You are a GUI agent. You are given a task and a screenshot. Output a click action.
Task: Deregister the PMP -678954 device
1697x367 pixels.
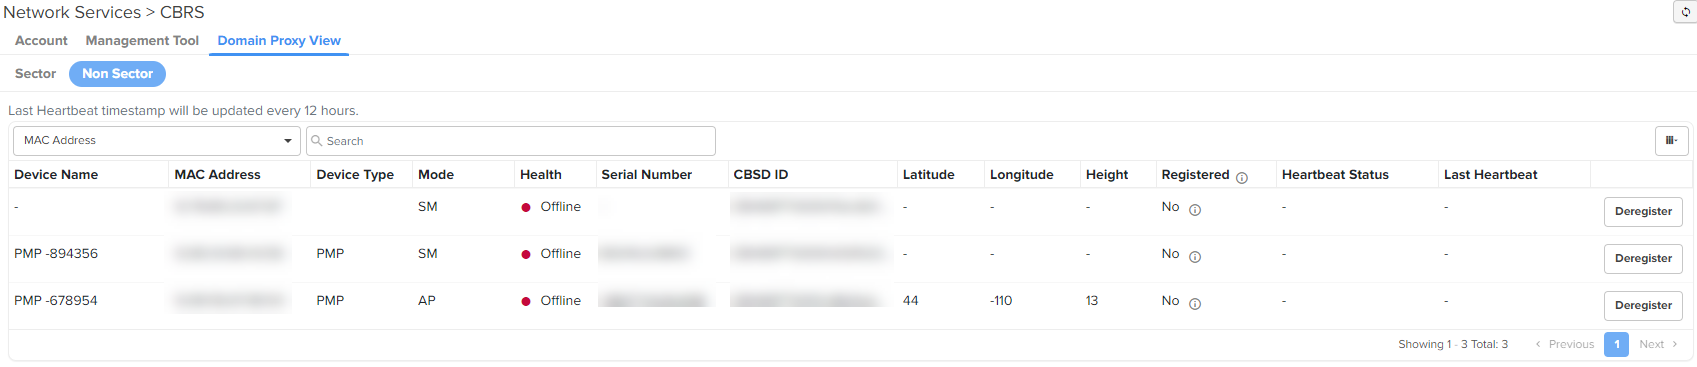point(1643,305)
